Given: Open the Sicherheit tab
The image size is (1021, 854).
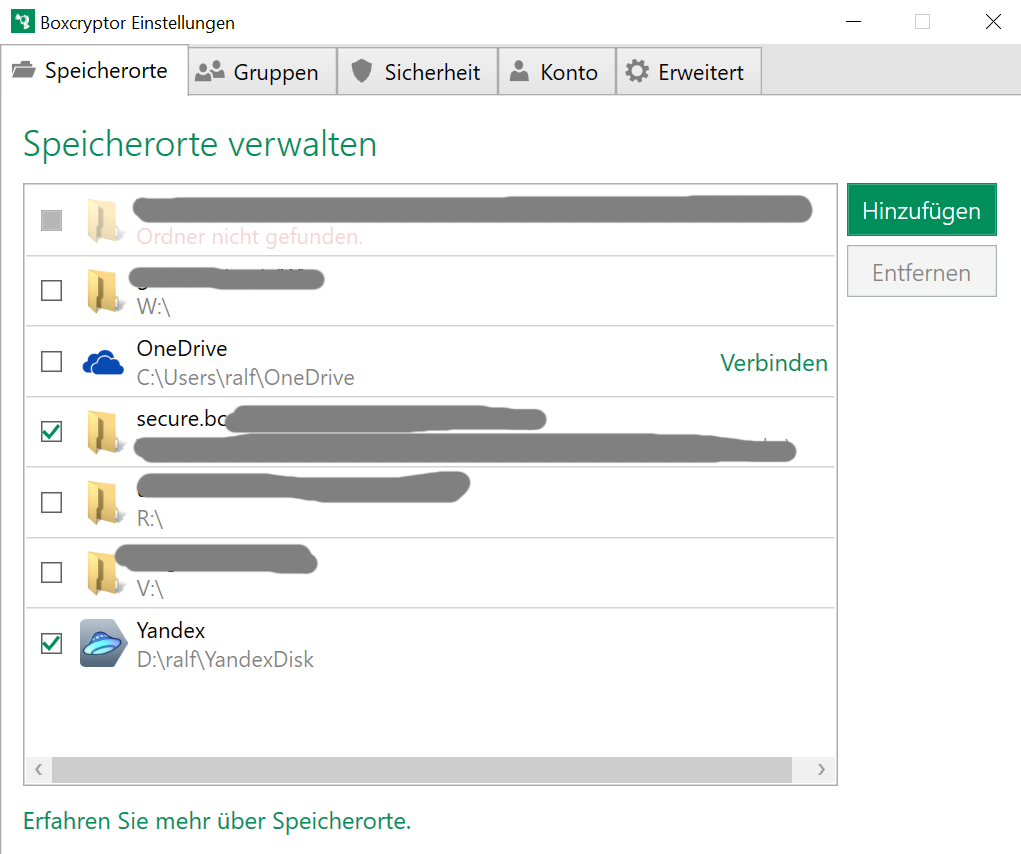Looking at the screenshot, I should [417, 72].
